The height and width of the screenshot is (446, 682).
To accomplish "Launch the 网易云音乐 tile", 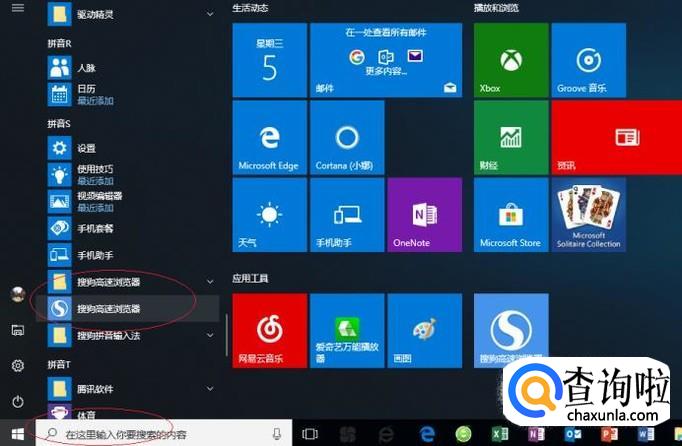I will (x=270, y=331).
